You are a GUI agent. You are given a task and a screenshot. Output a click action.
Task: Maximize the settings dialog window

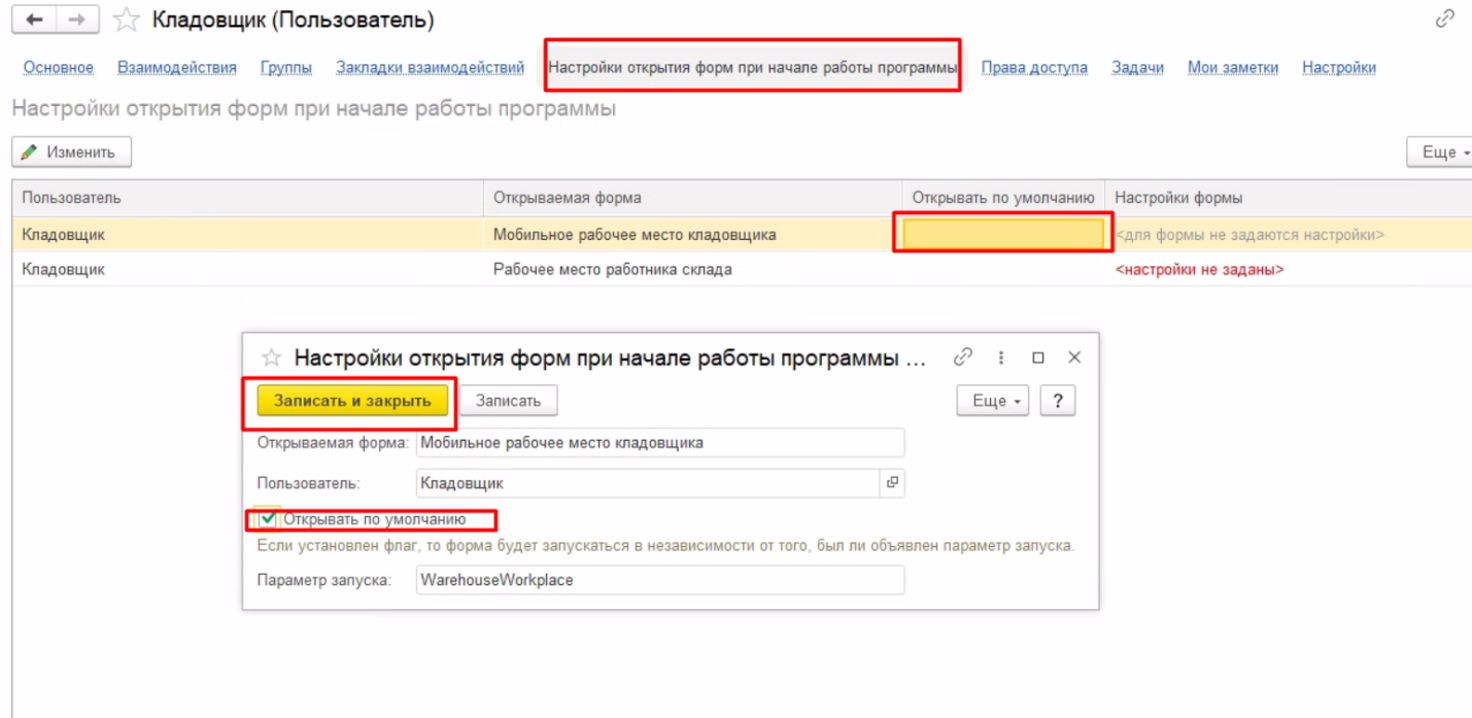click(x=1038, y=357)
